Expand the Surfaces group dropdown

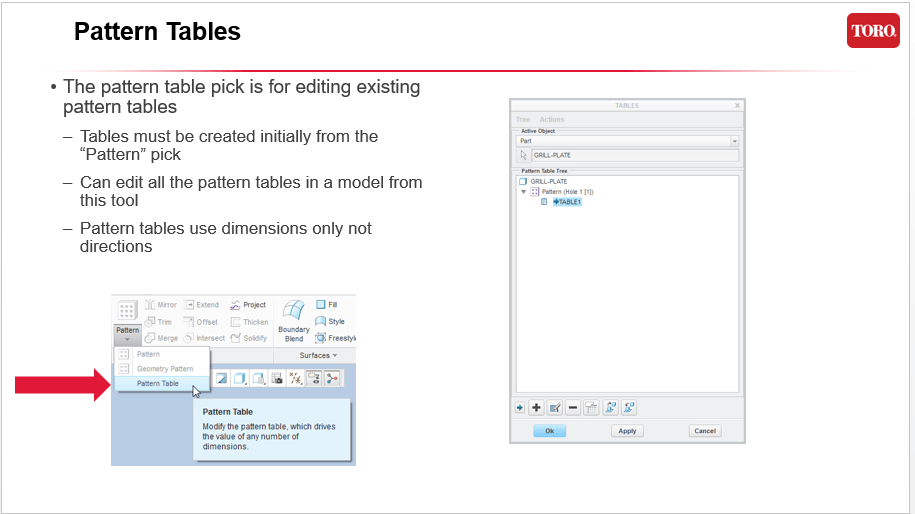[318, 355]
